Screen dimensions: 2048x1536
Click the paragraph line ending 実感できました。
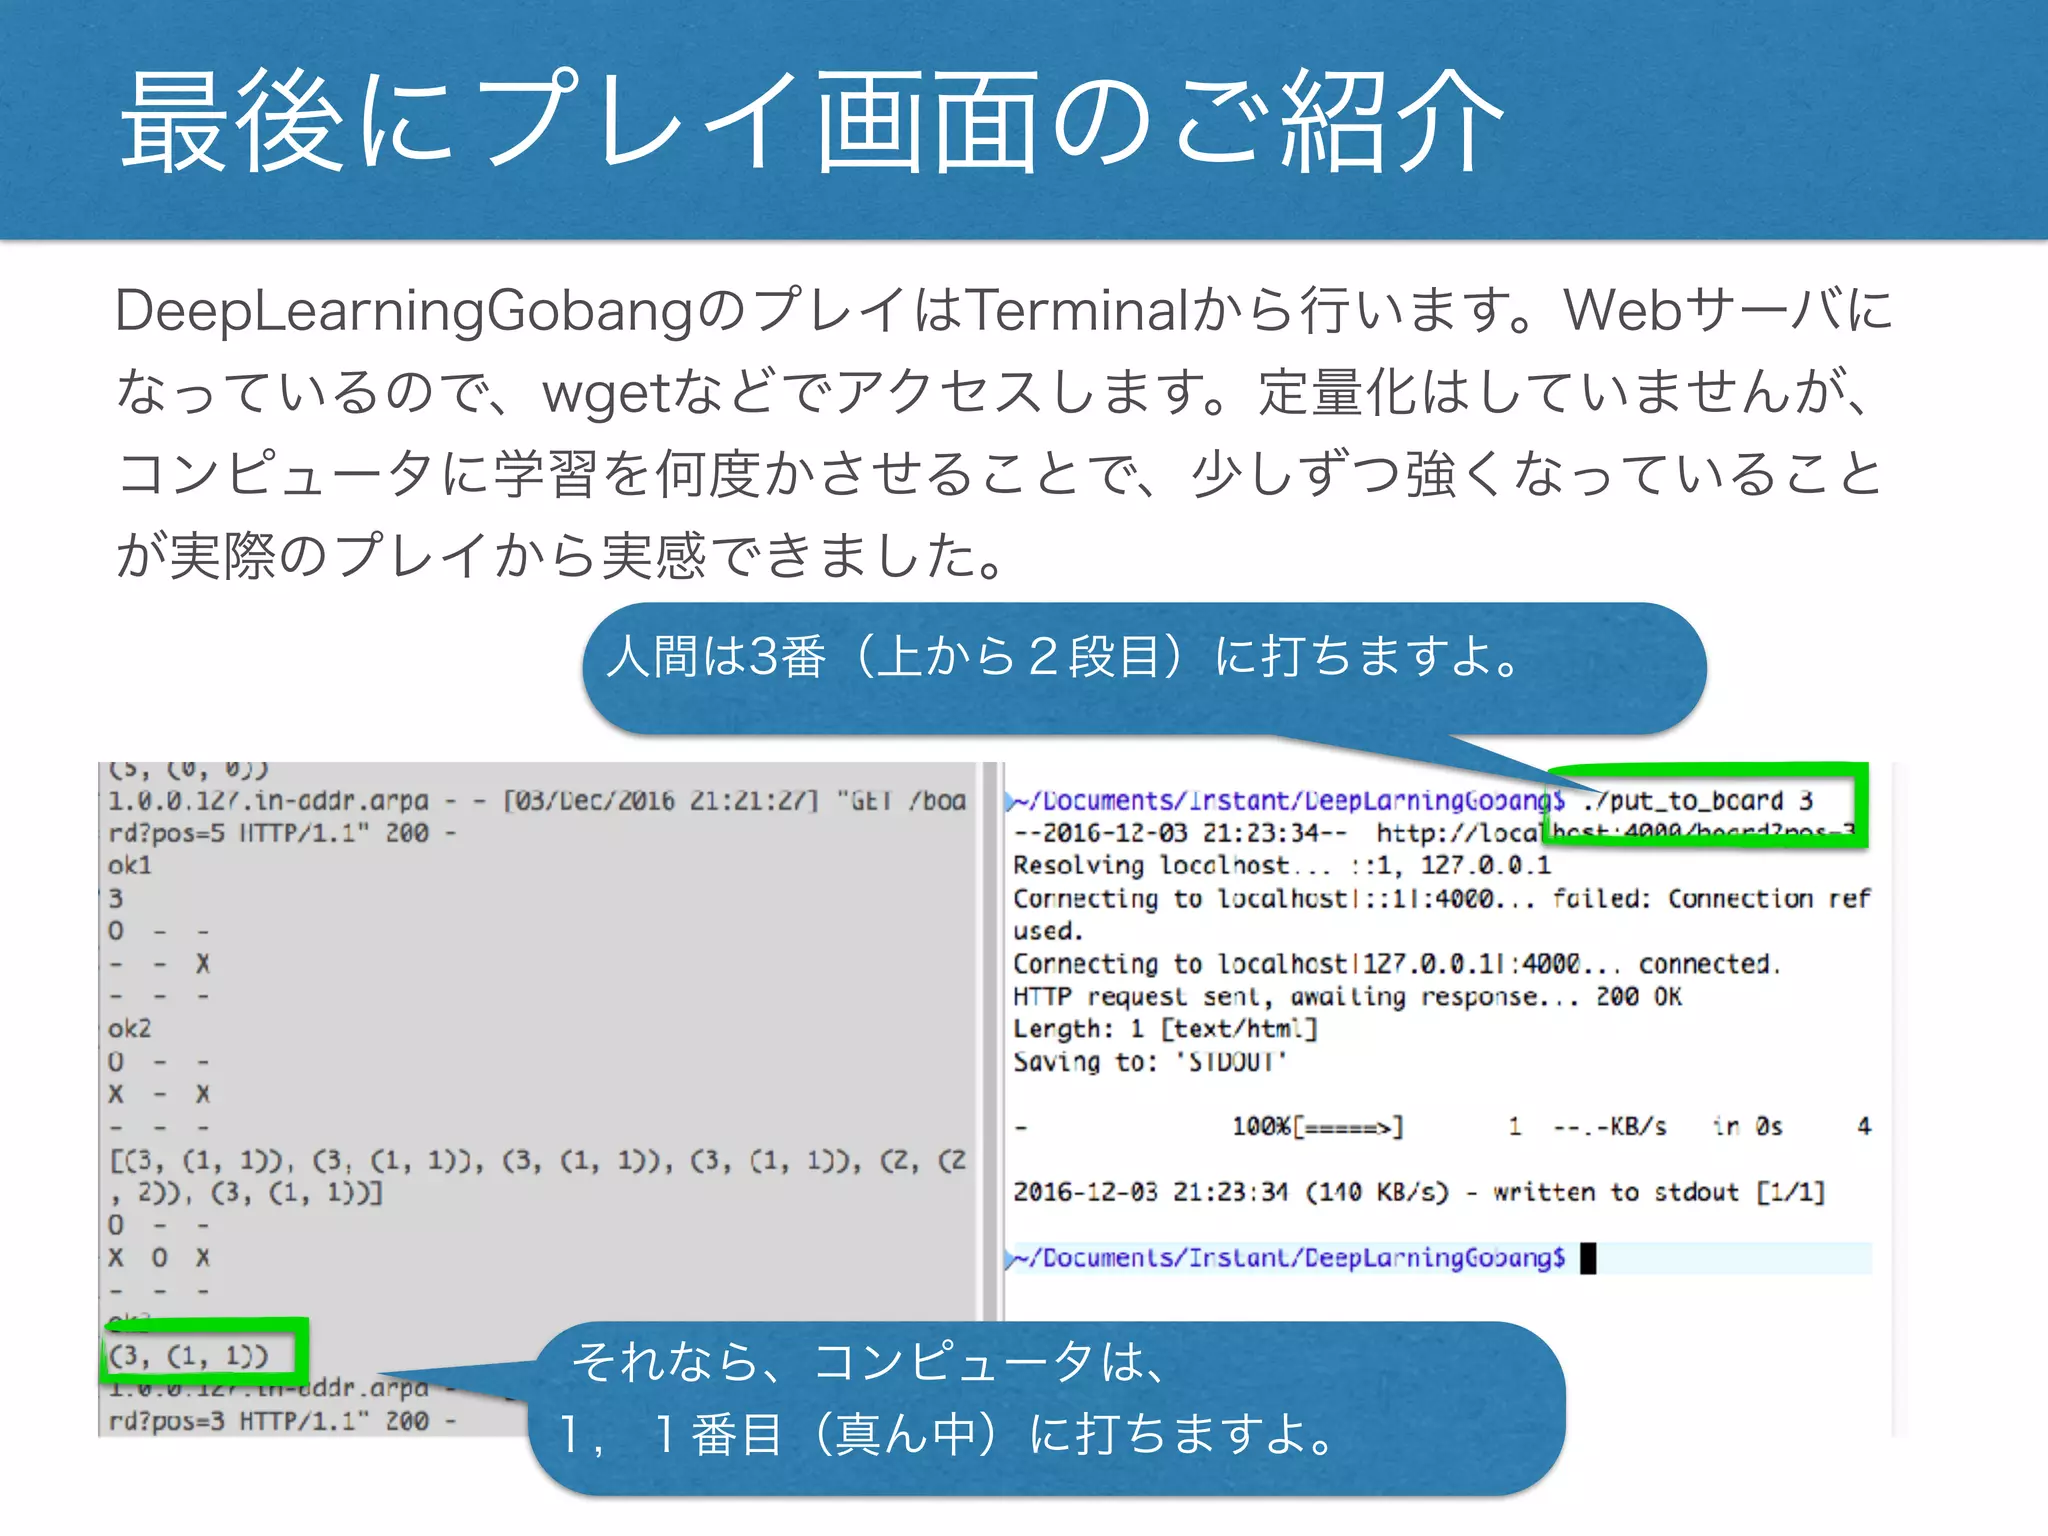(563, 555)
